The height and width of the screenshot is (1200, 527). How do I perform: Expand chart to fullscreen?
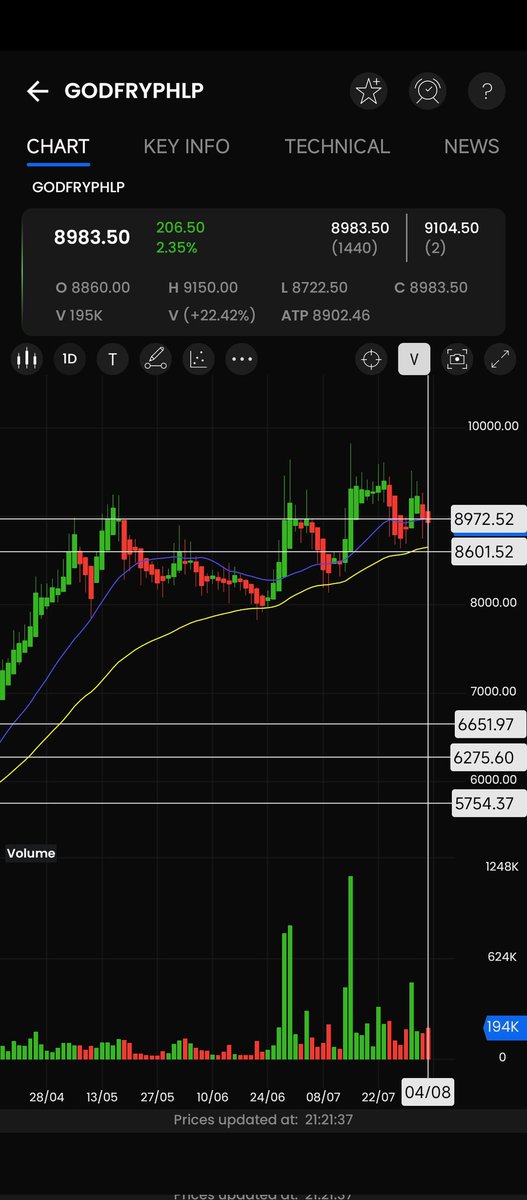point(500,359)
